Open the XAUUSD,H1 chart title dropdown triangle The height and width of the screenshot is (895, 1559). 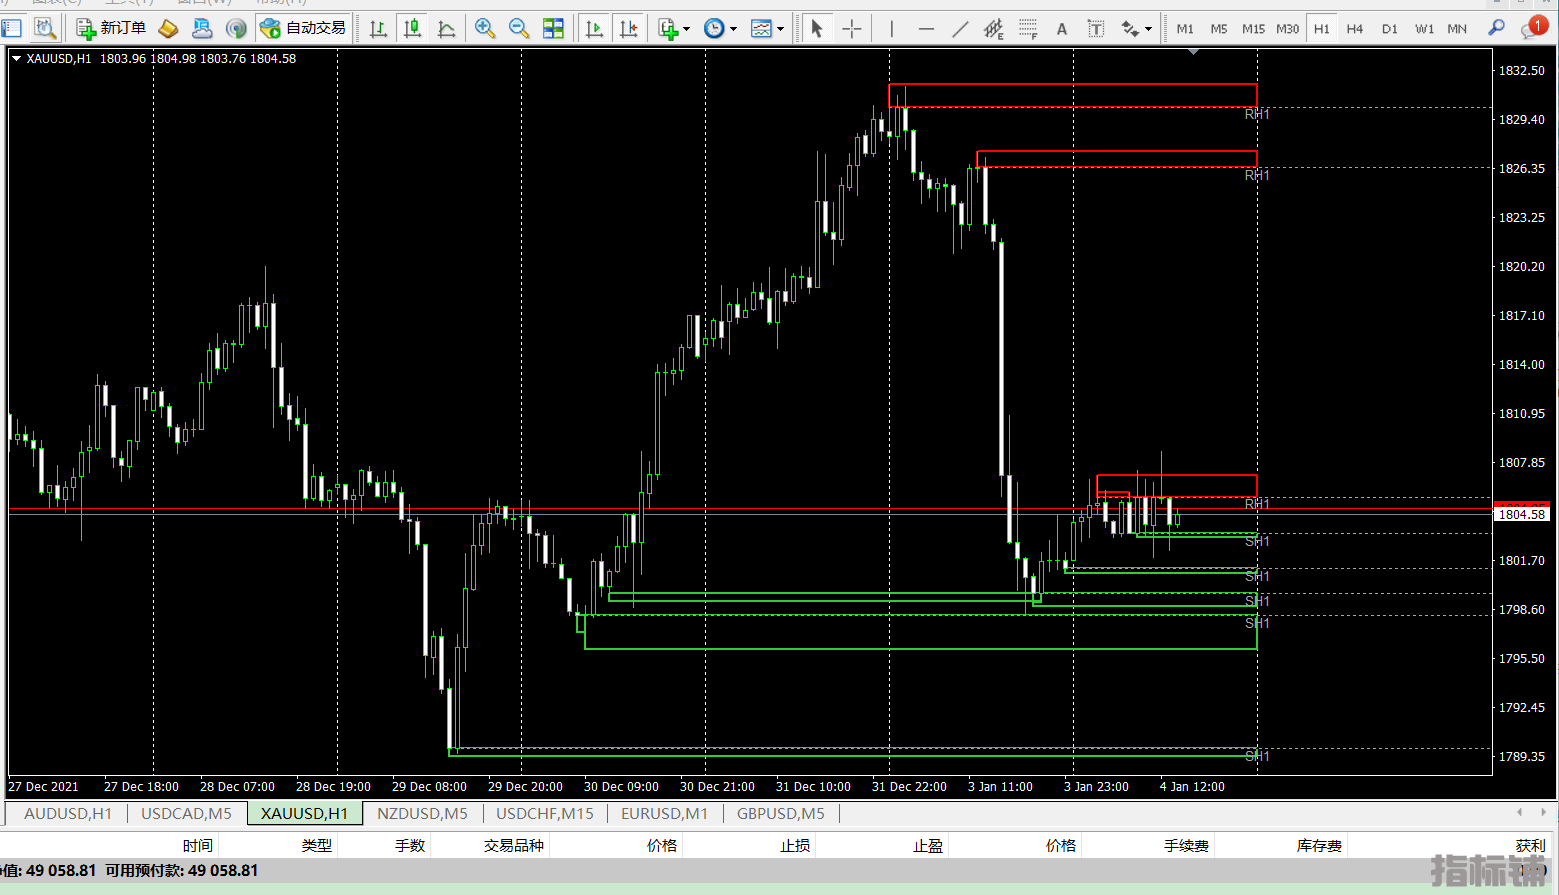pyautogui.click(x=16, y=59)
